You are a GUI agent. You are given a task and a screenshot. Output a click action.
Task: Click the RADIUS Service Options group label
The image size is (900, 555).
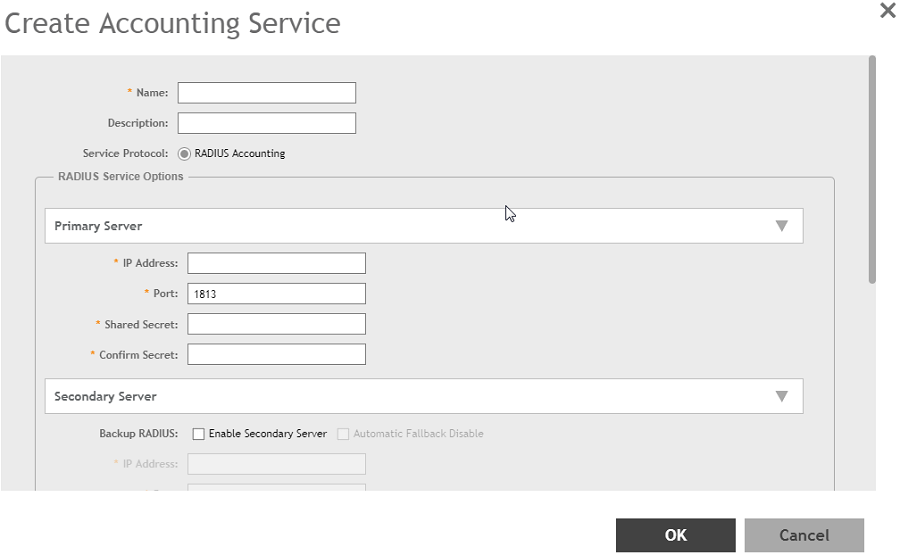[121, 177]
